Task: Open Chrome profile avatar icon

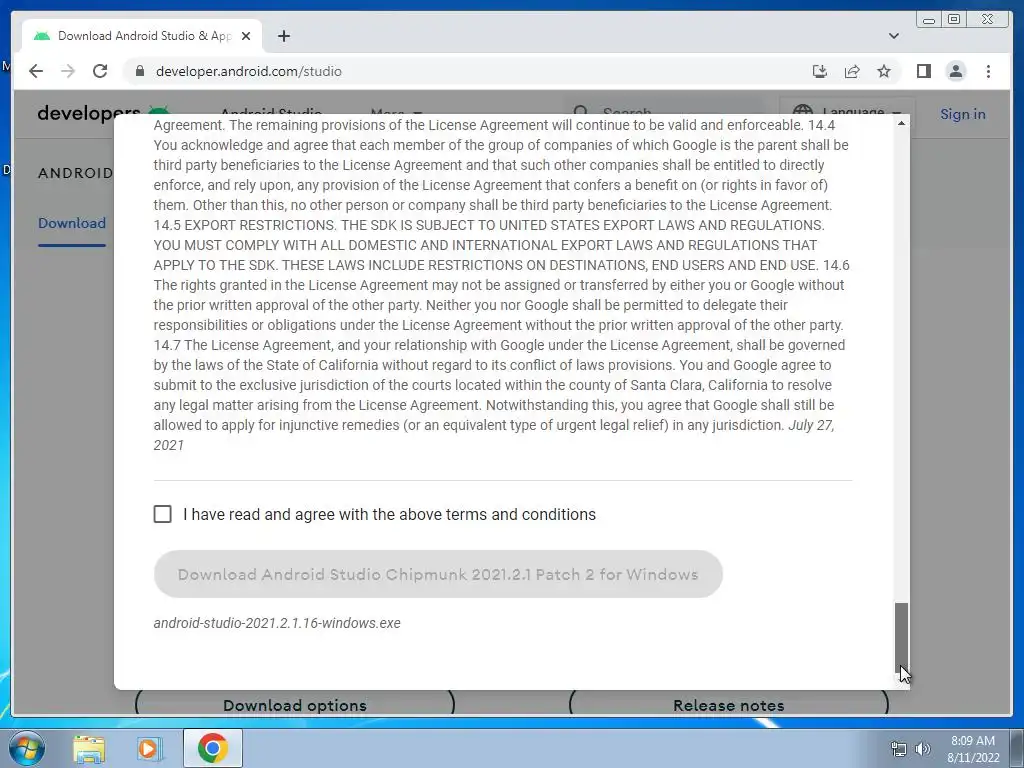Action: click(x=955, y=71)
